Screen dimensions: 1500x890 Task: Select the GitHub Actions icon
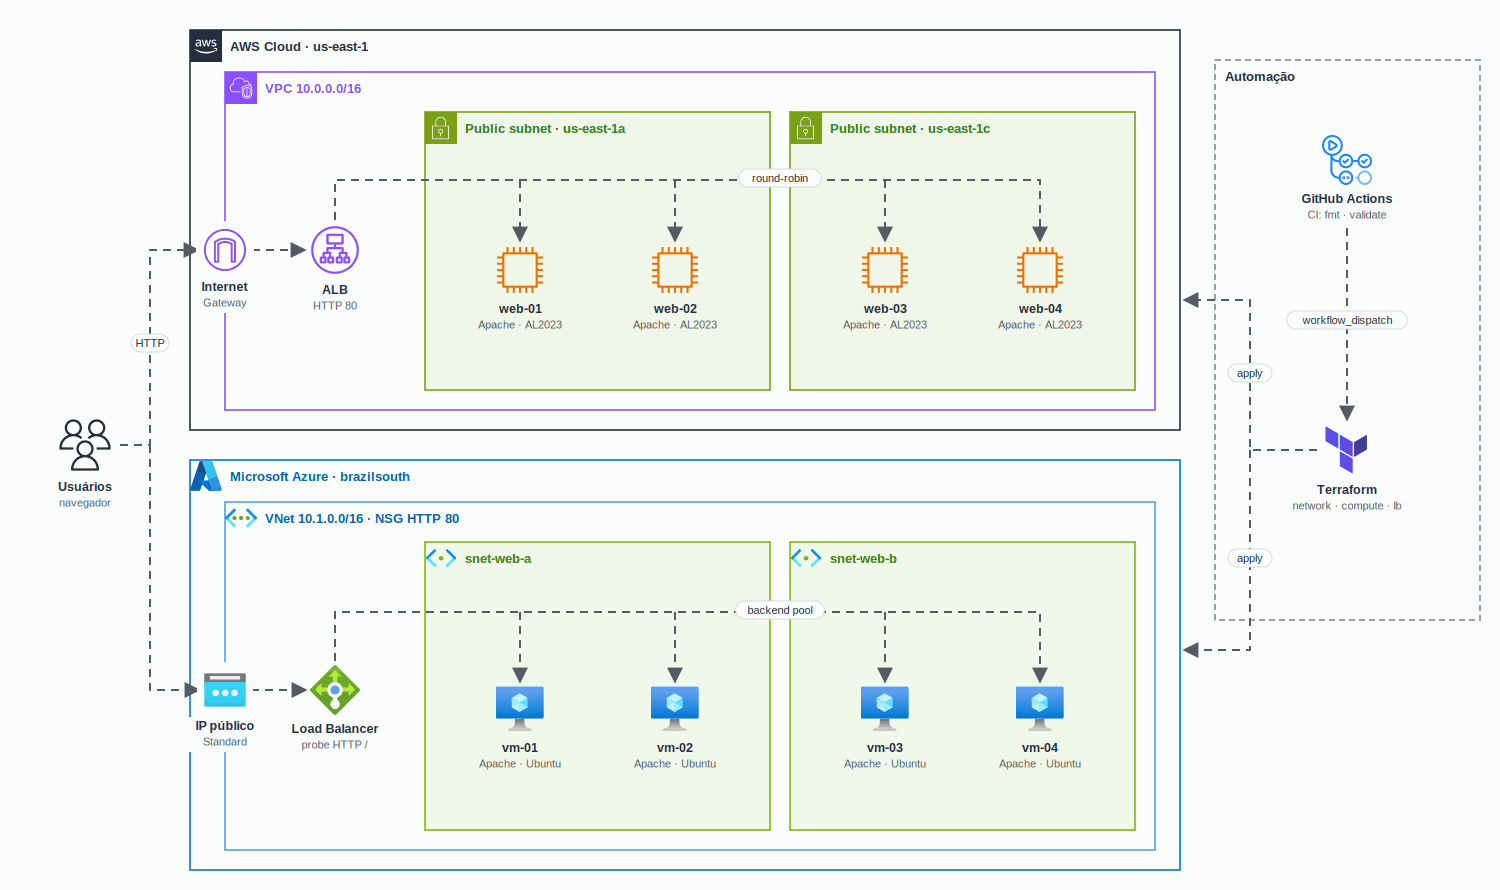pos(1347,160)
